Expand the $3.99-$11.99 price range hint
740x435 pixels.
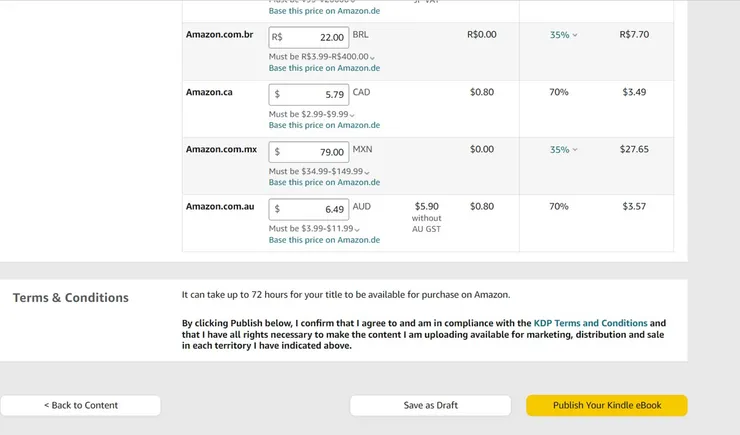(357, 229)
